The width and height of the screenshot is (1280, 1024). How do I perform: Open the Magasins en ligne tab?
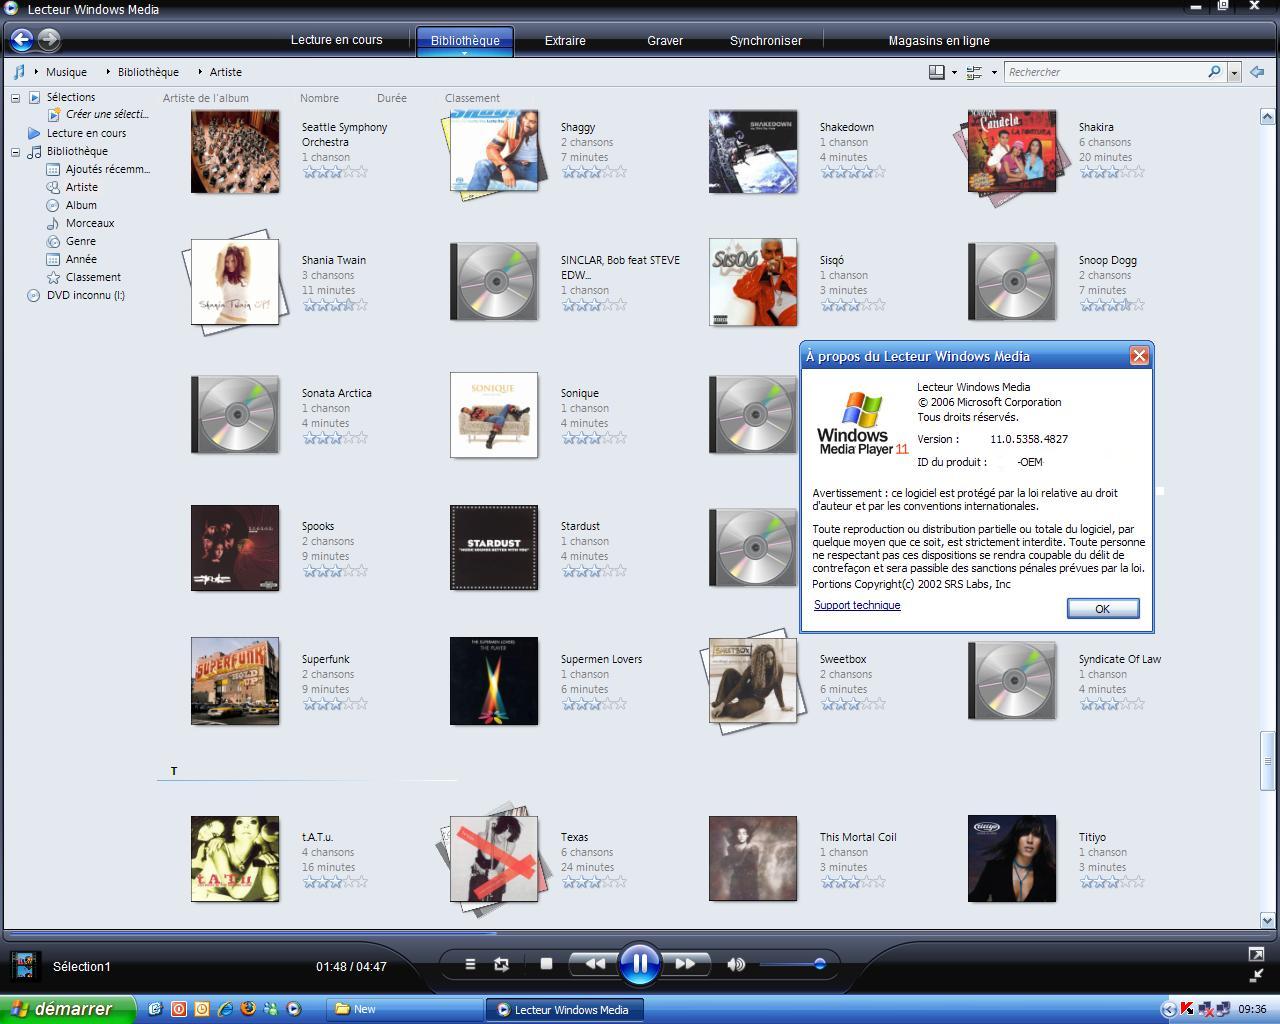939,41
